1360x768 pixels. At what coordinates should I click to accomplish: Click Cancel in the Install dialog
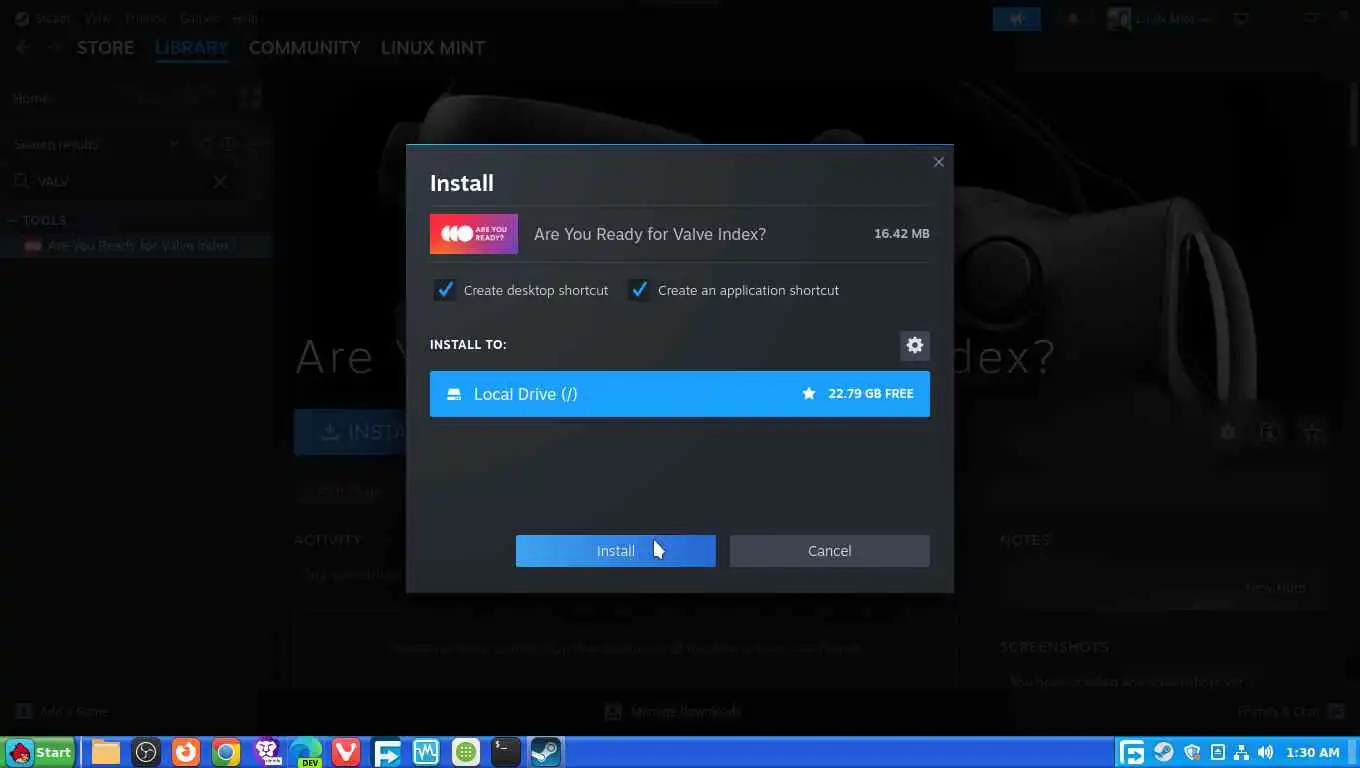point(830,551)
